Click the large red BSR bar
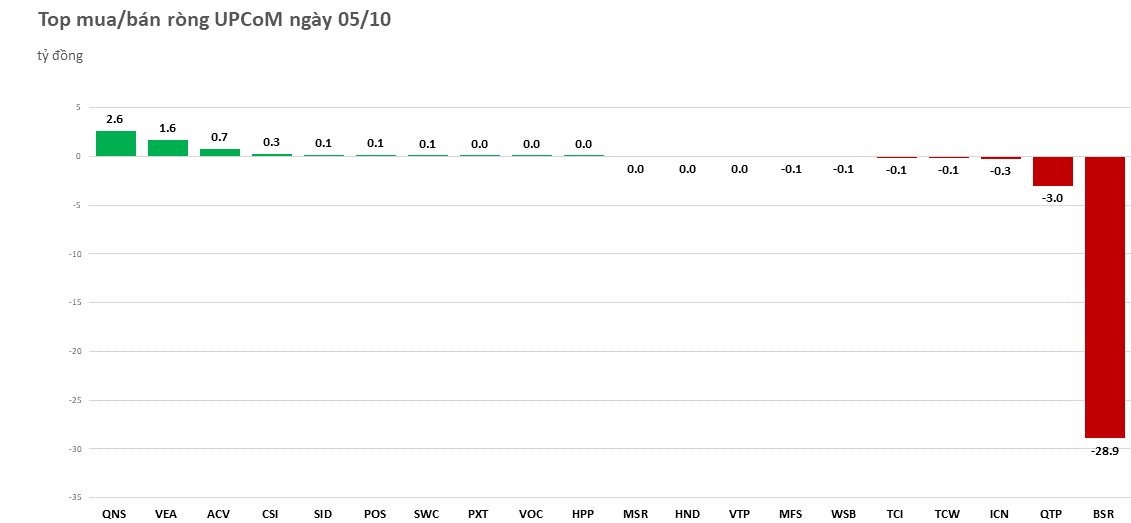Viewport: 1131px width, 523px height. tap(1104, 296)
